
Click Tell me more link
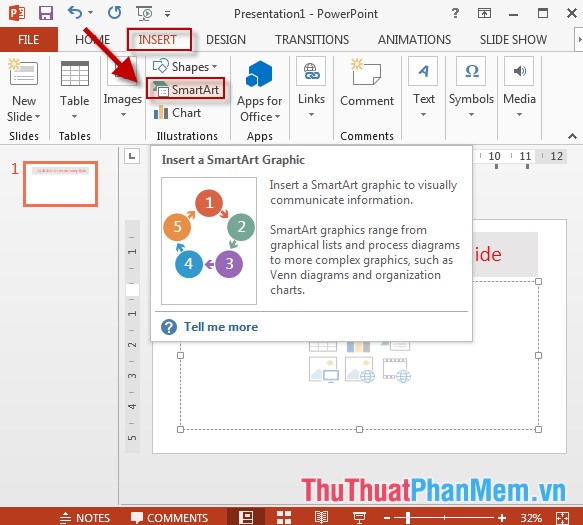point(221,327)
